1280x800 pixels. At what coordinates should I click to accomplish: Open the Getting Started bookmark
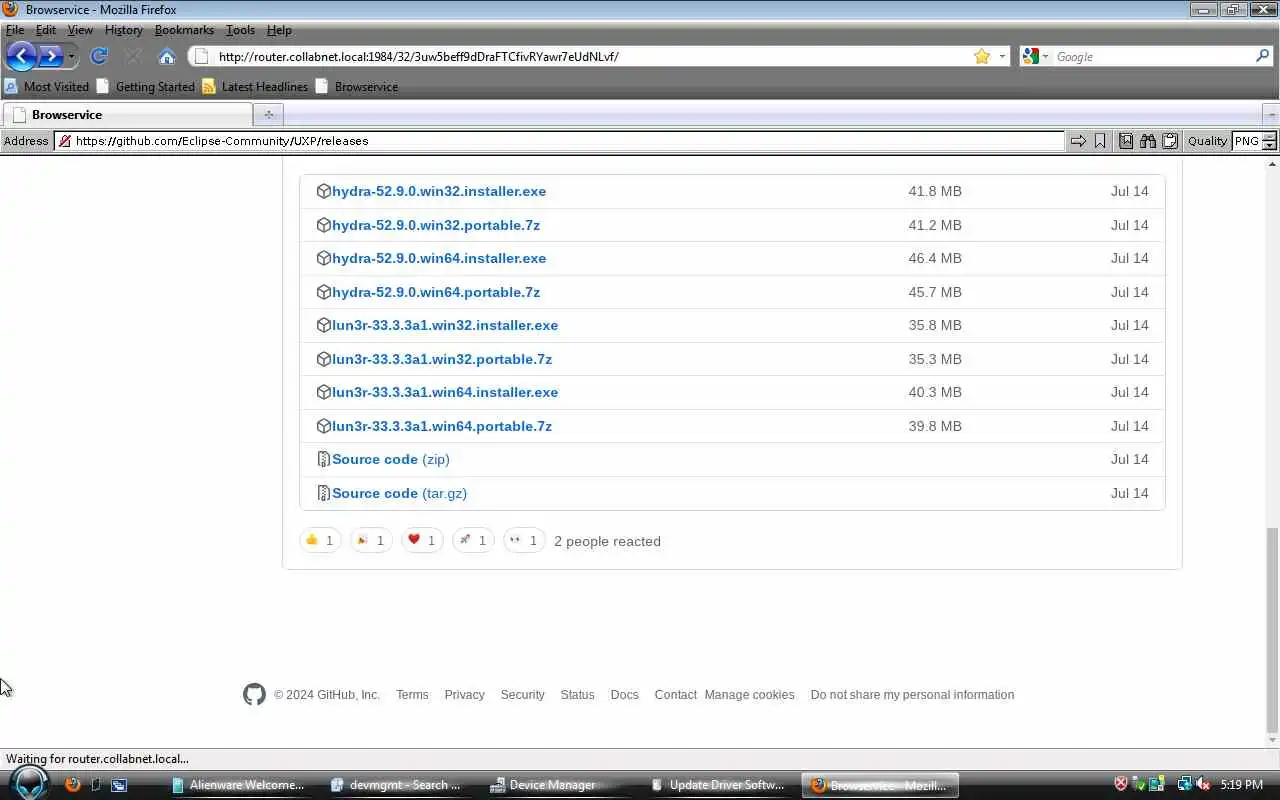(145, 86)
